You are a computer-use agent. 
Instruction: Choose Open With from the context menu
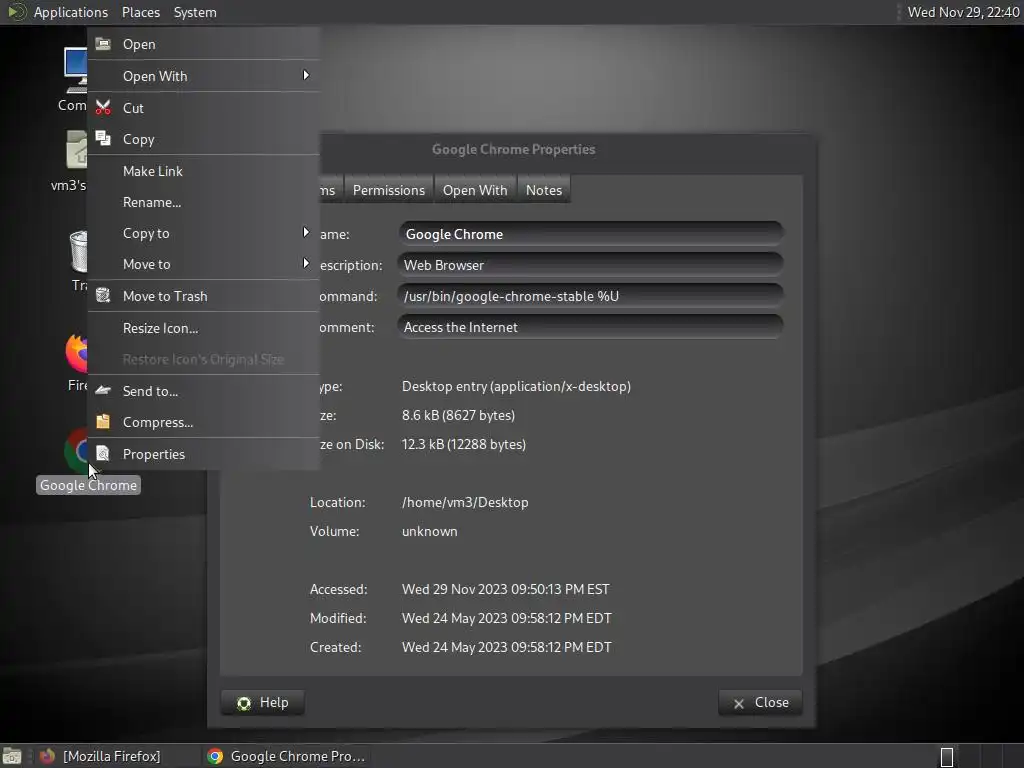tap(203, 76)
